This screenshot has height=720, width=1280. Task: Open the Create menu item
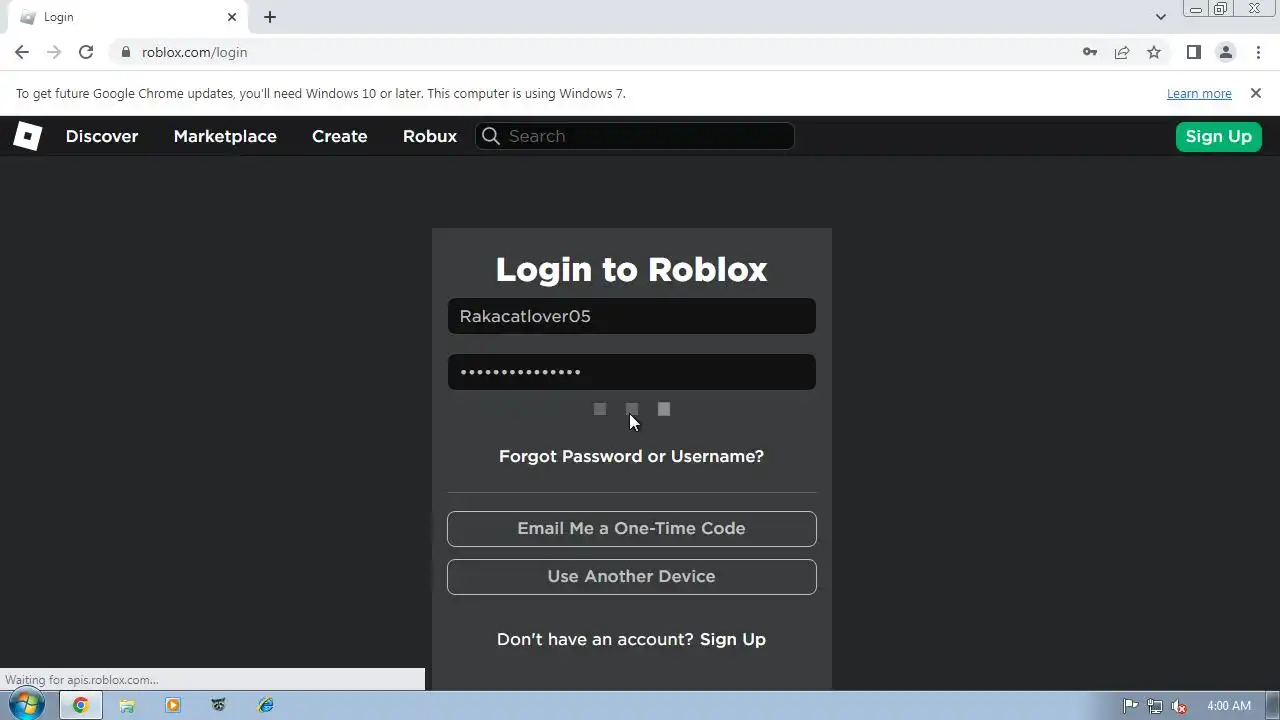click(340, 136)
